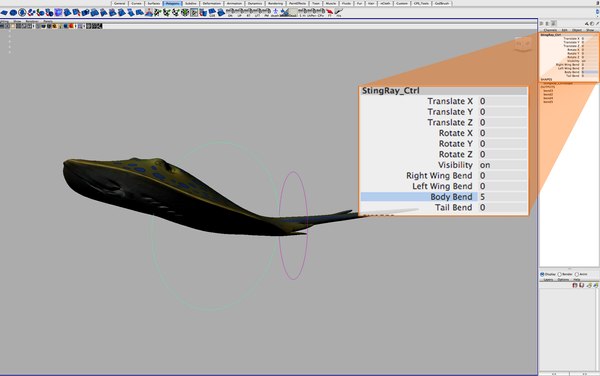Switch to the Hair shelf tab

371,3
